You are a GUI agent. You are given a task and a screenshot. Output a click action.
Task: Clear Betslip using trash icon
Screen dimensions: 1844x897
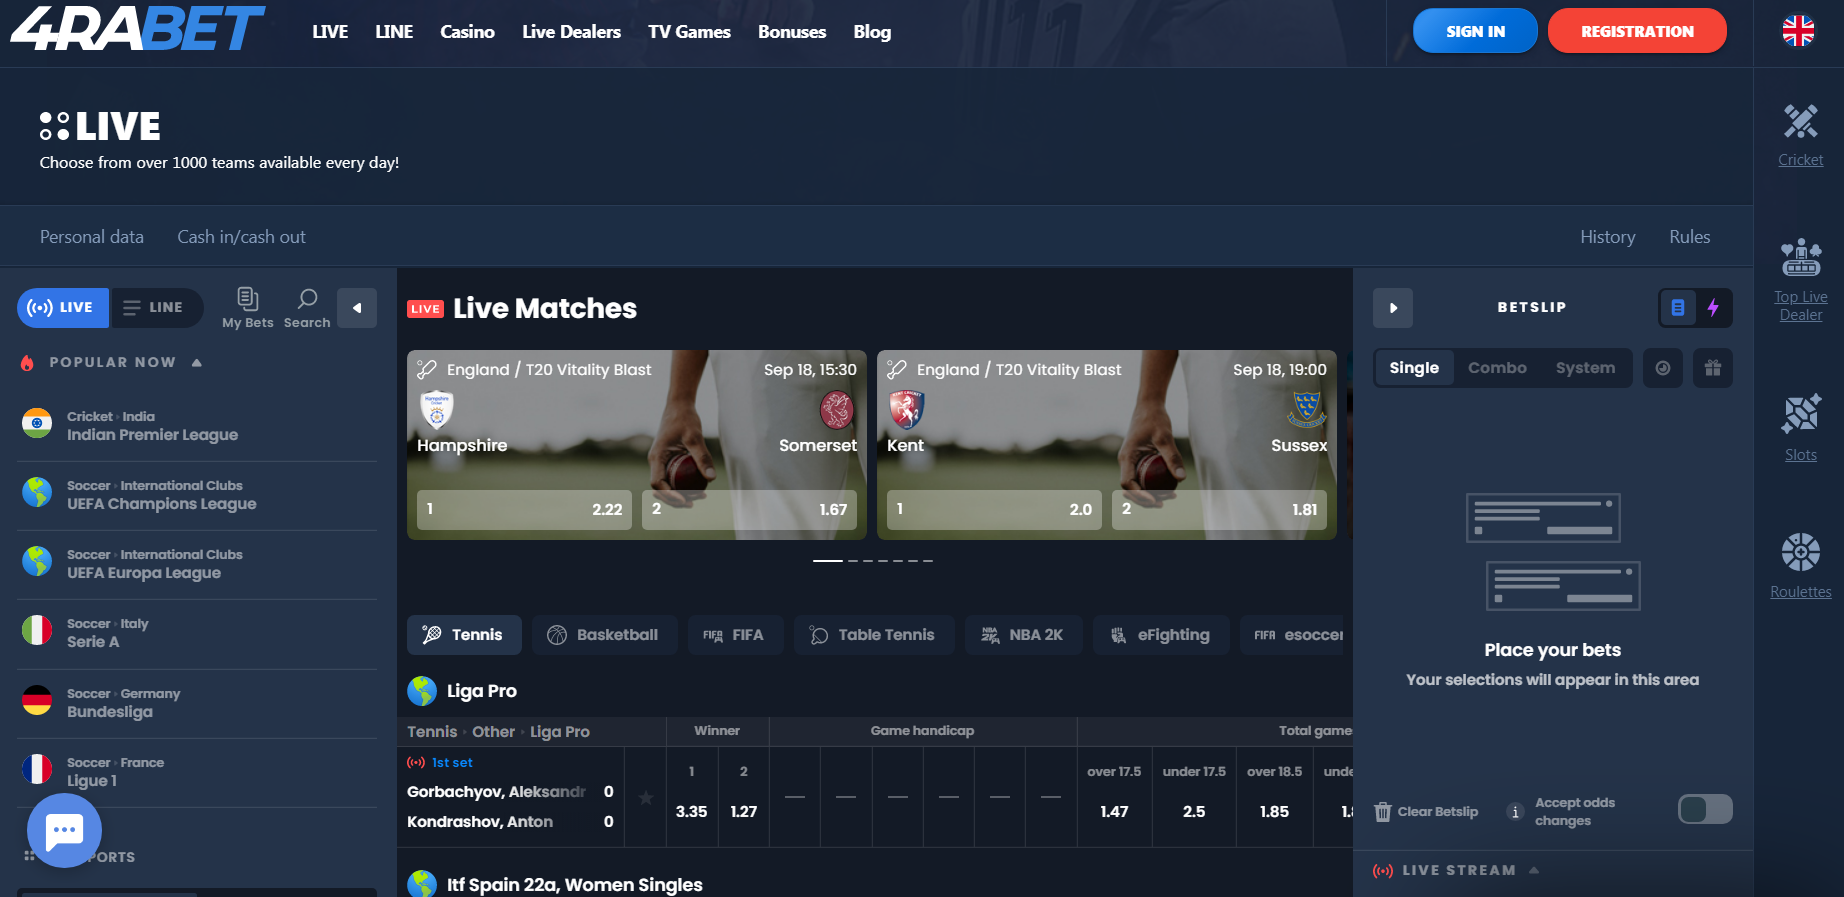(1383, 812)
